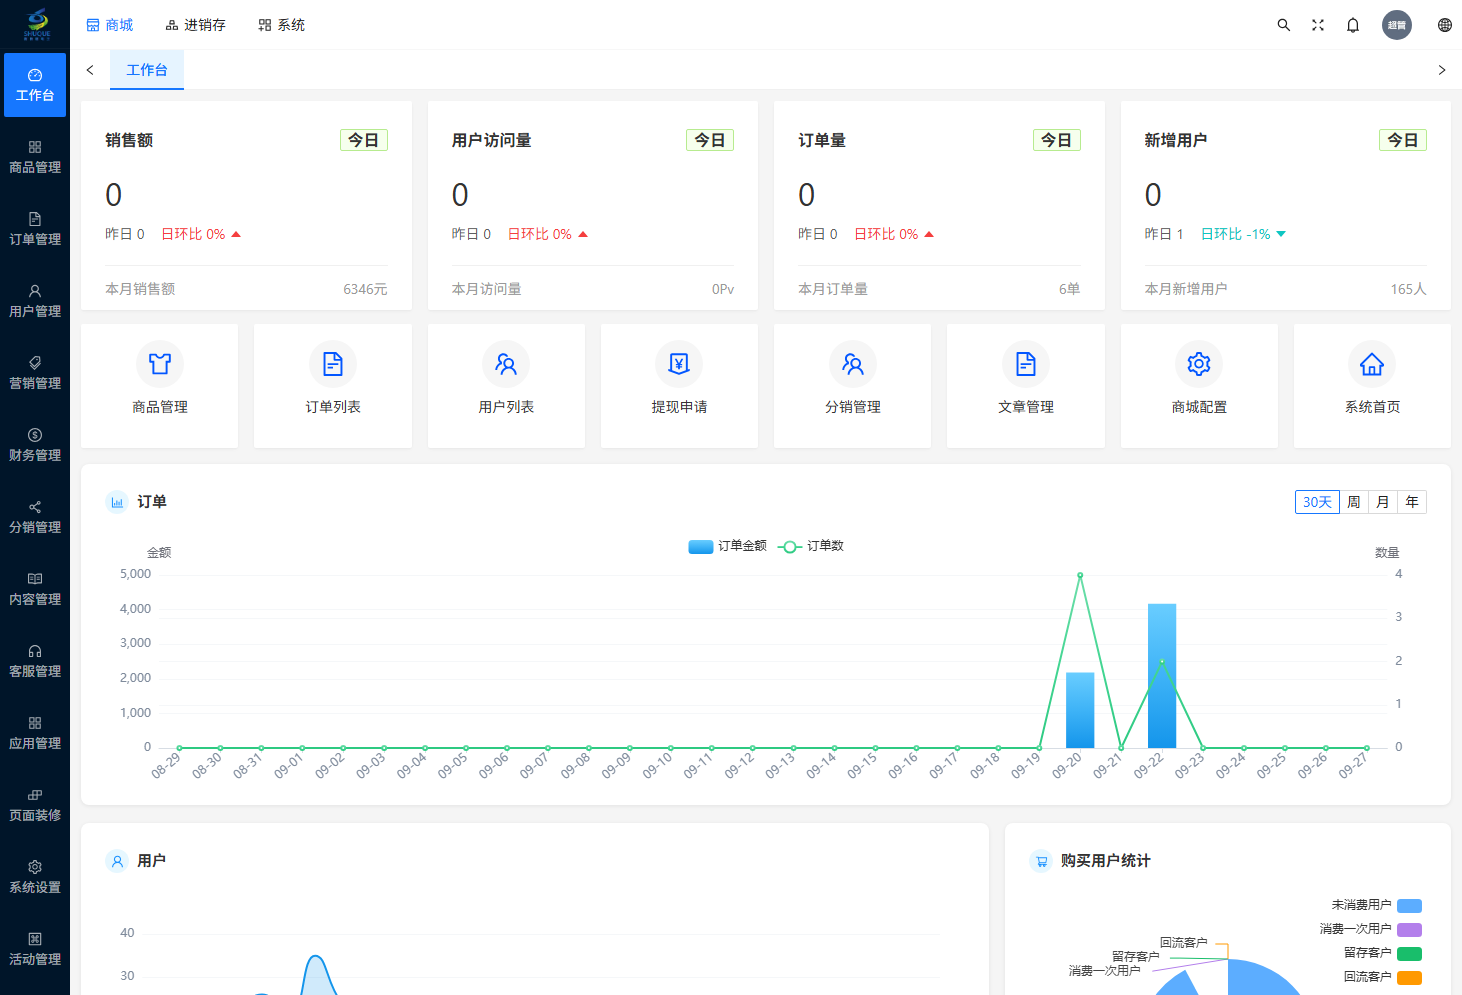Open 订单列表 document shortcut icon

point(333,364)
